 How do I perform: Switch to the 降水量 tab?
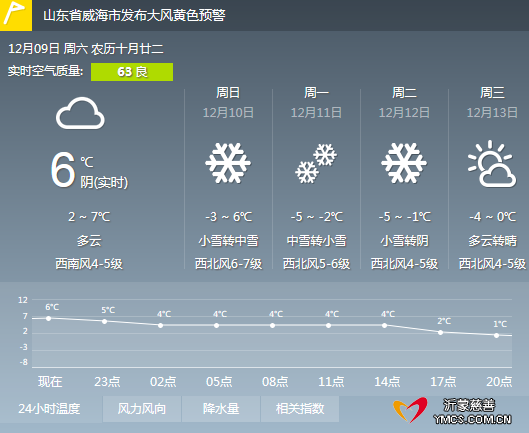pyautogui.click(x=221, y=409)
